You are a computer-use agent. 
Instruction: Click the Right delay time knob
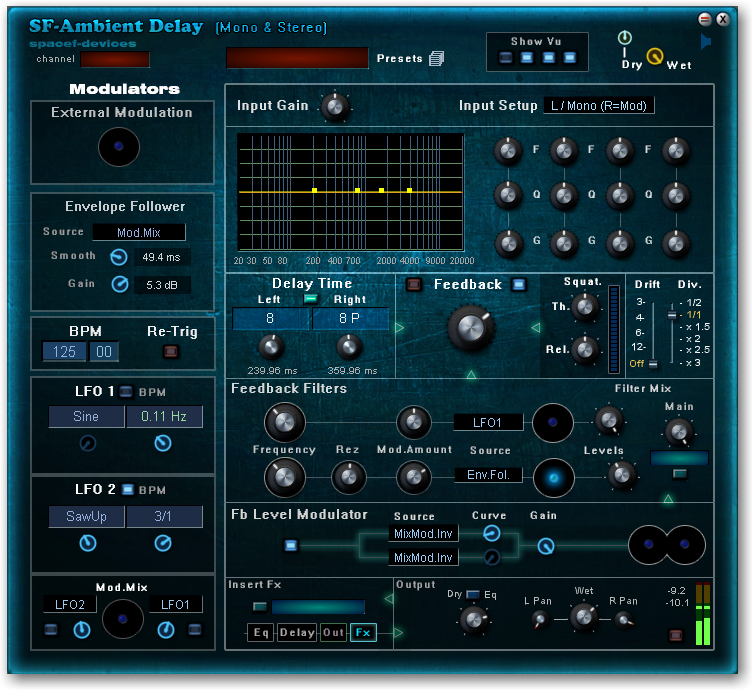349,347
